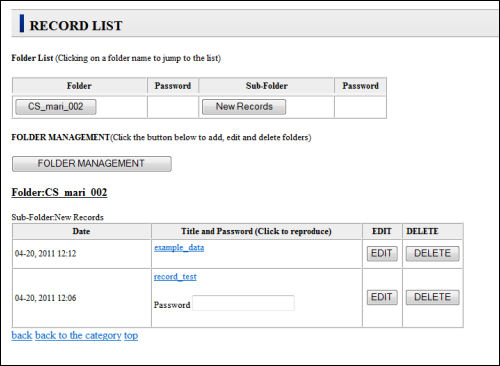The height and width of the screenshot is (366, 500).
Task: Open the CS_mari_002 folder button
Action: point(56,107)
